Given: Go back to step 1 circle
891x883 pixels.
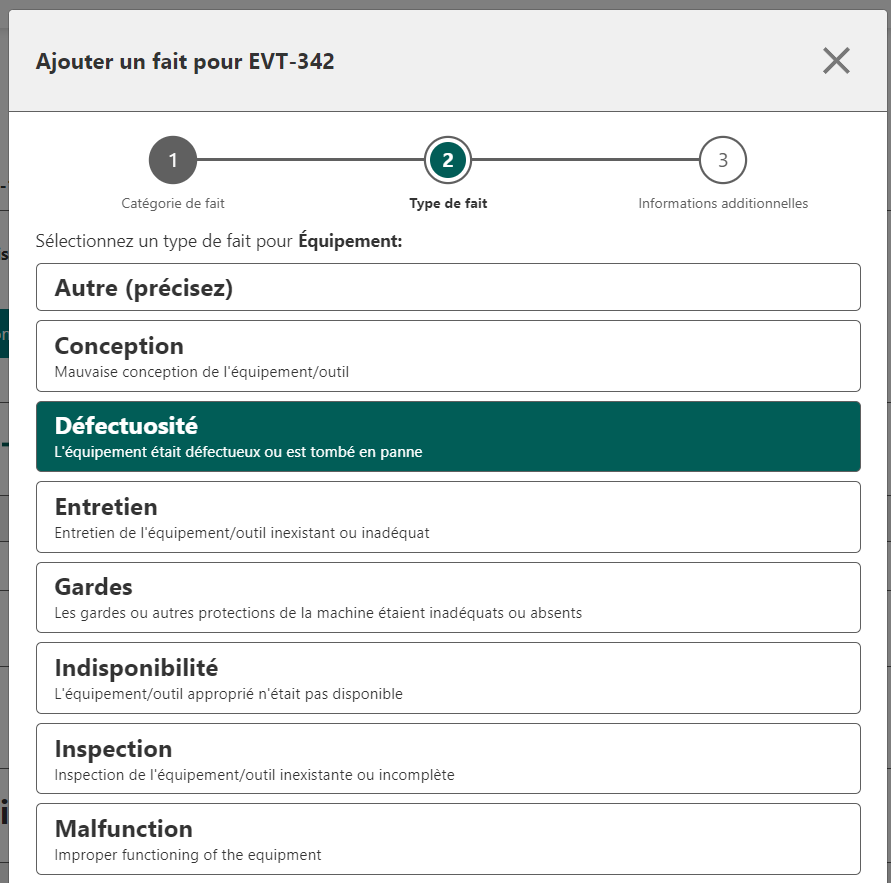Looking at the screenshot, I should click(173, 160).
